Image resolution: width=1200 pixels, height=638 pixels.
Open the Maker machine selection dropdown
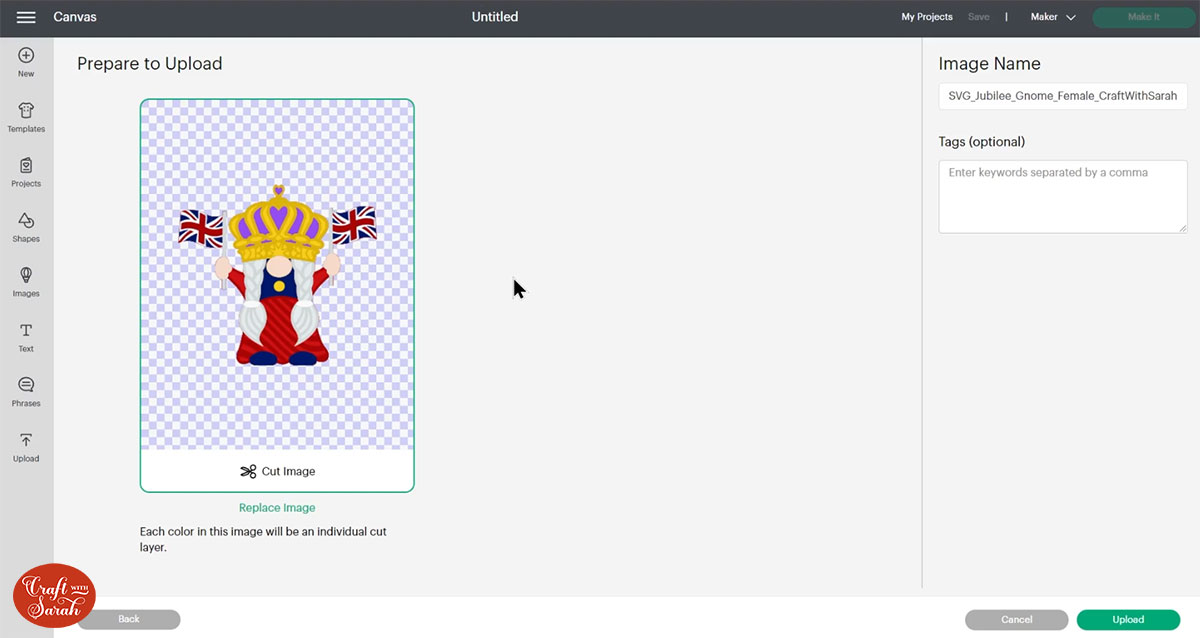pos(1045,17)
